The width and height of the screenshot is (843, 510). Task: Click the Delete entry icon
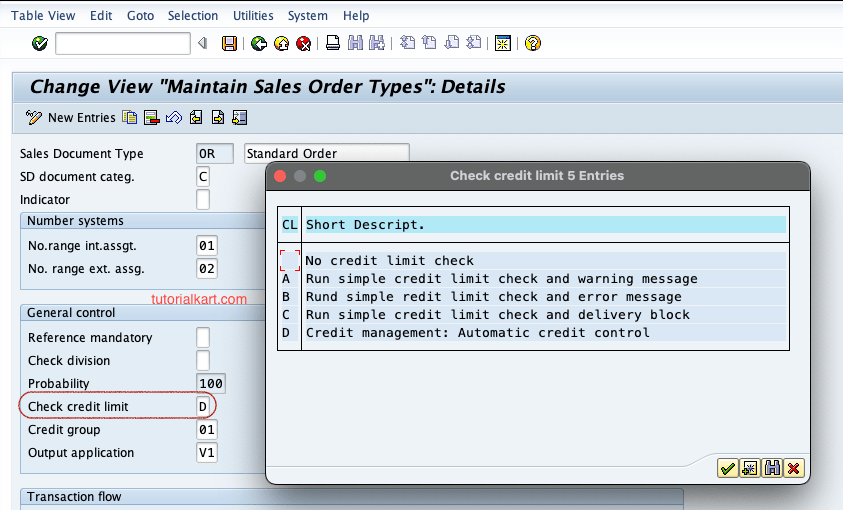click(152, 117)
